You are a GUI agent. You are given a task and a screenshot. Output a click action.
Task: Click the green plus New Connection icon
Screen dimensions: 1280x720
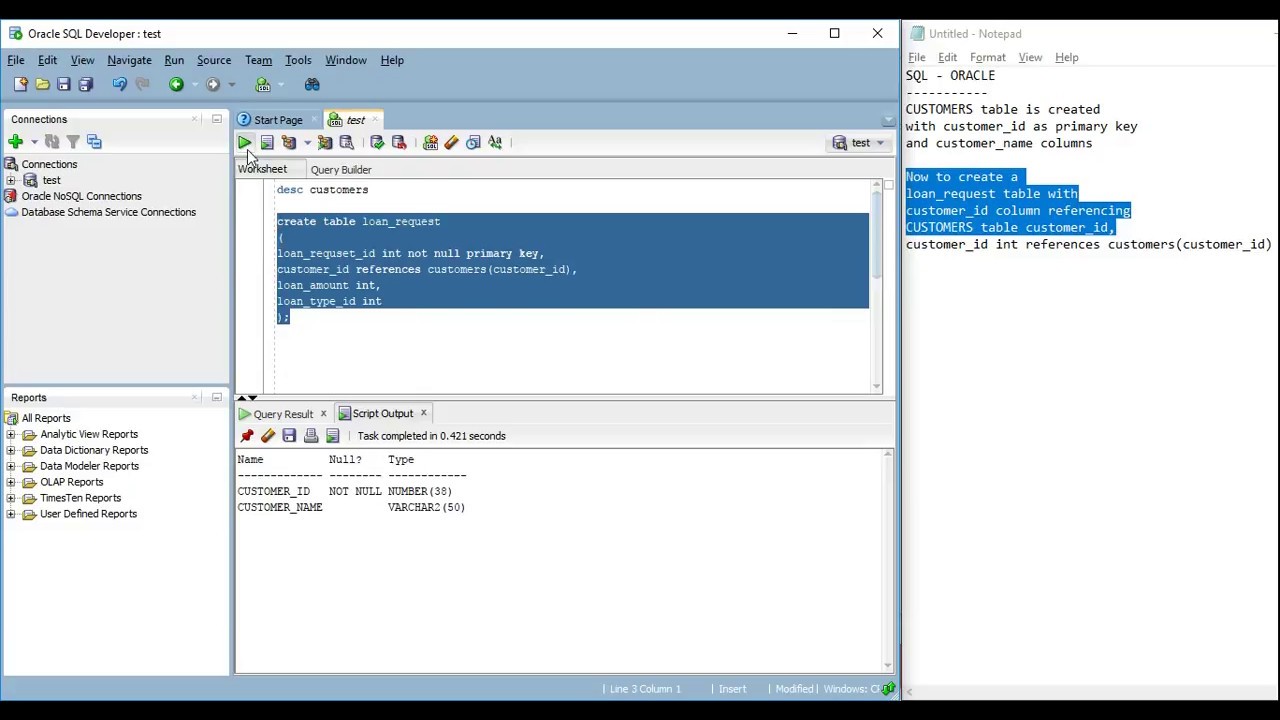[x=15, y=142]
